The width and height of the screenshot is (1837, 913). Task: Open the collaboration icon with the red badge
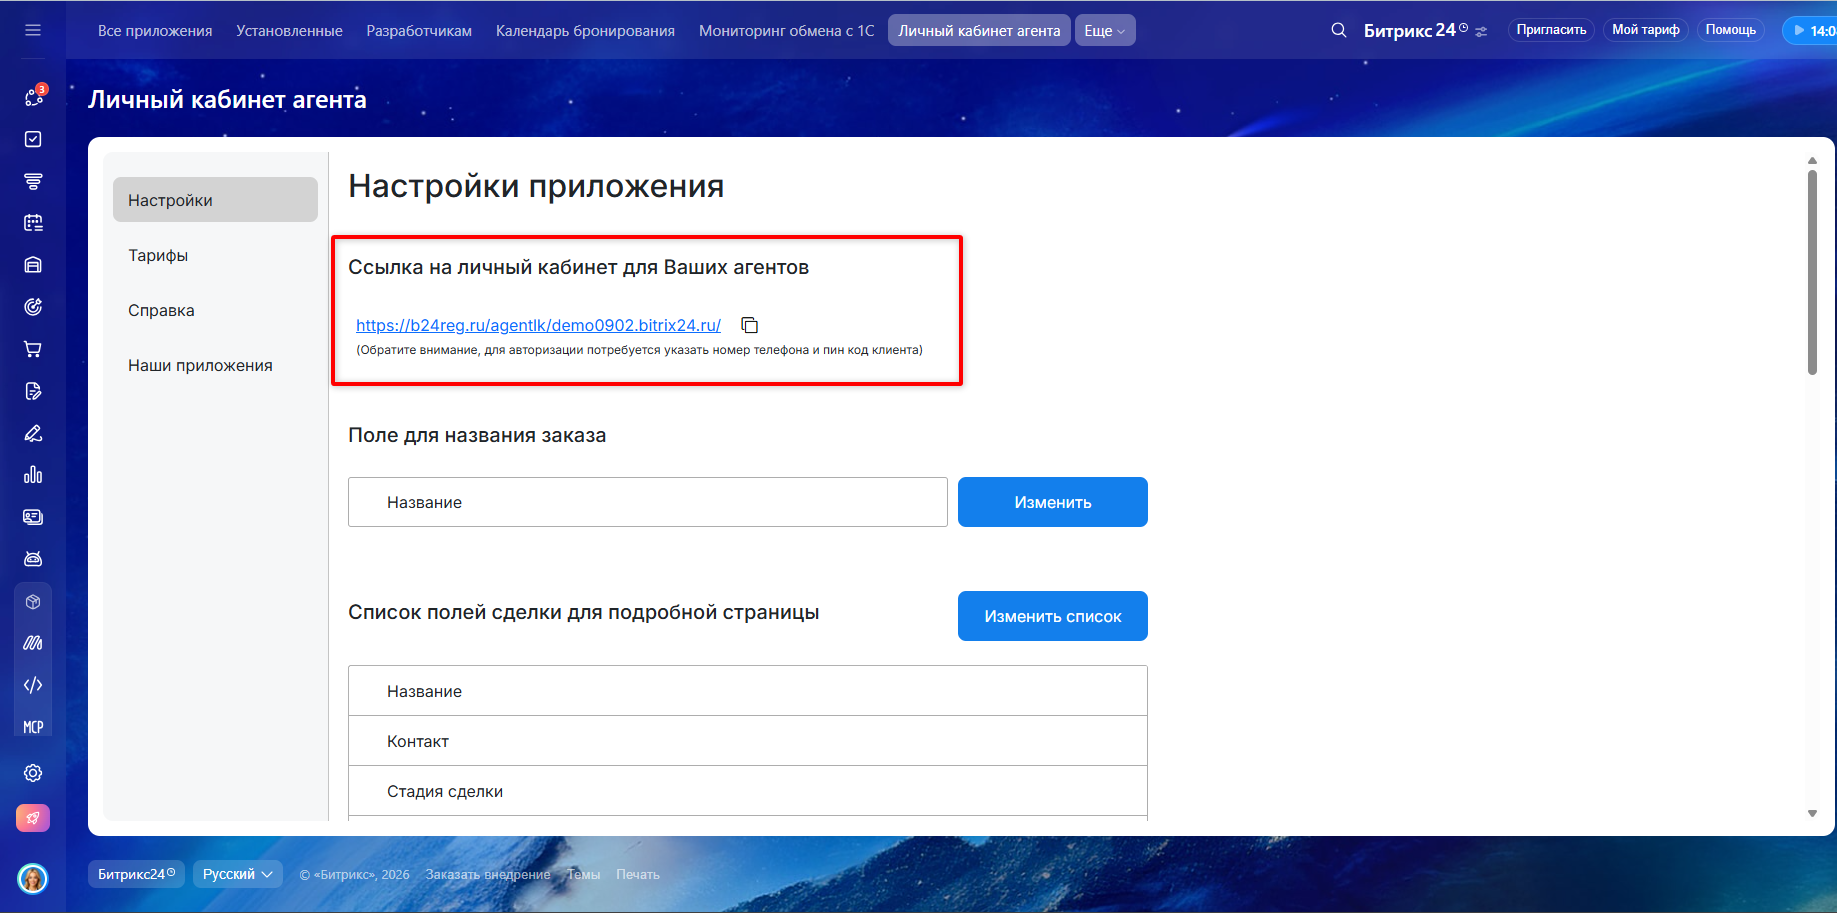pyautogui.click(x=34, y=96)
